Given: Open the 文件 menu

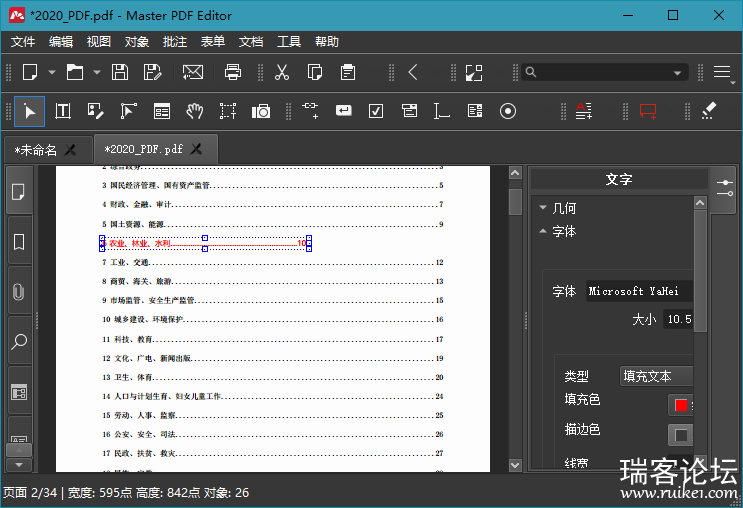Looking at the screenshot, I should click(23, 42).
